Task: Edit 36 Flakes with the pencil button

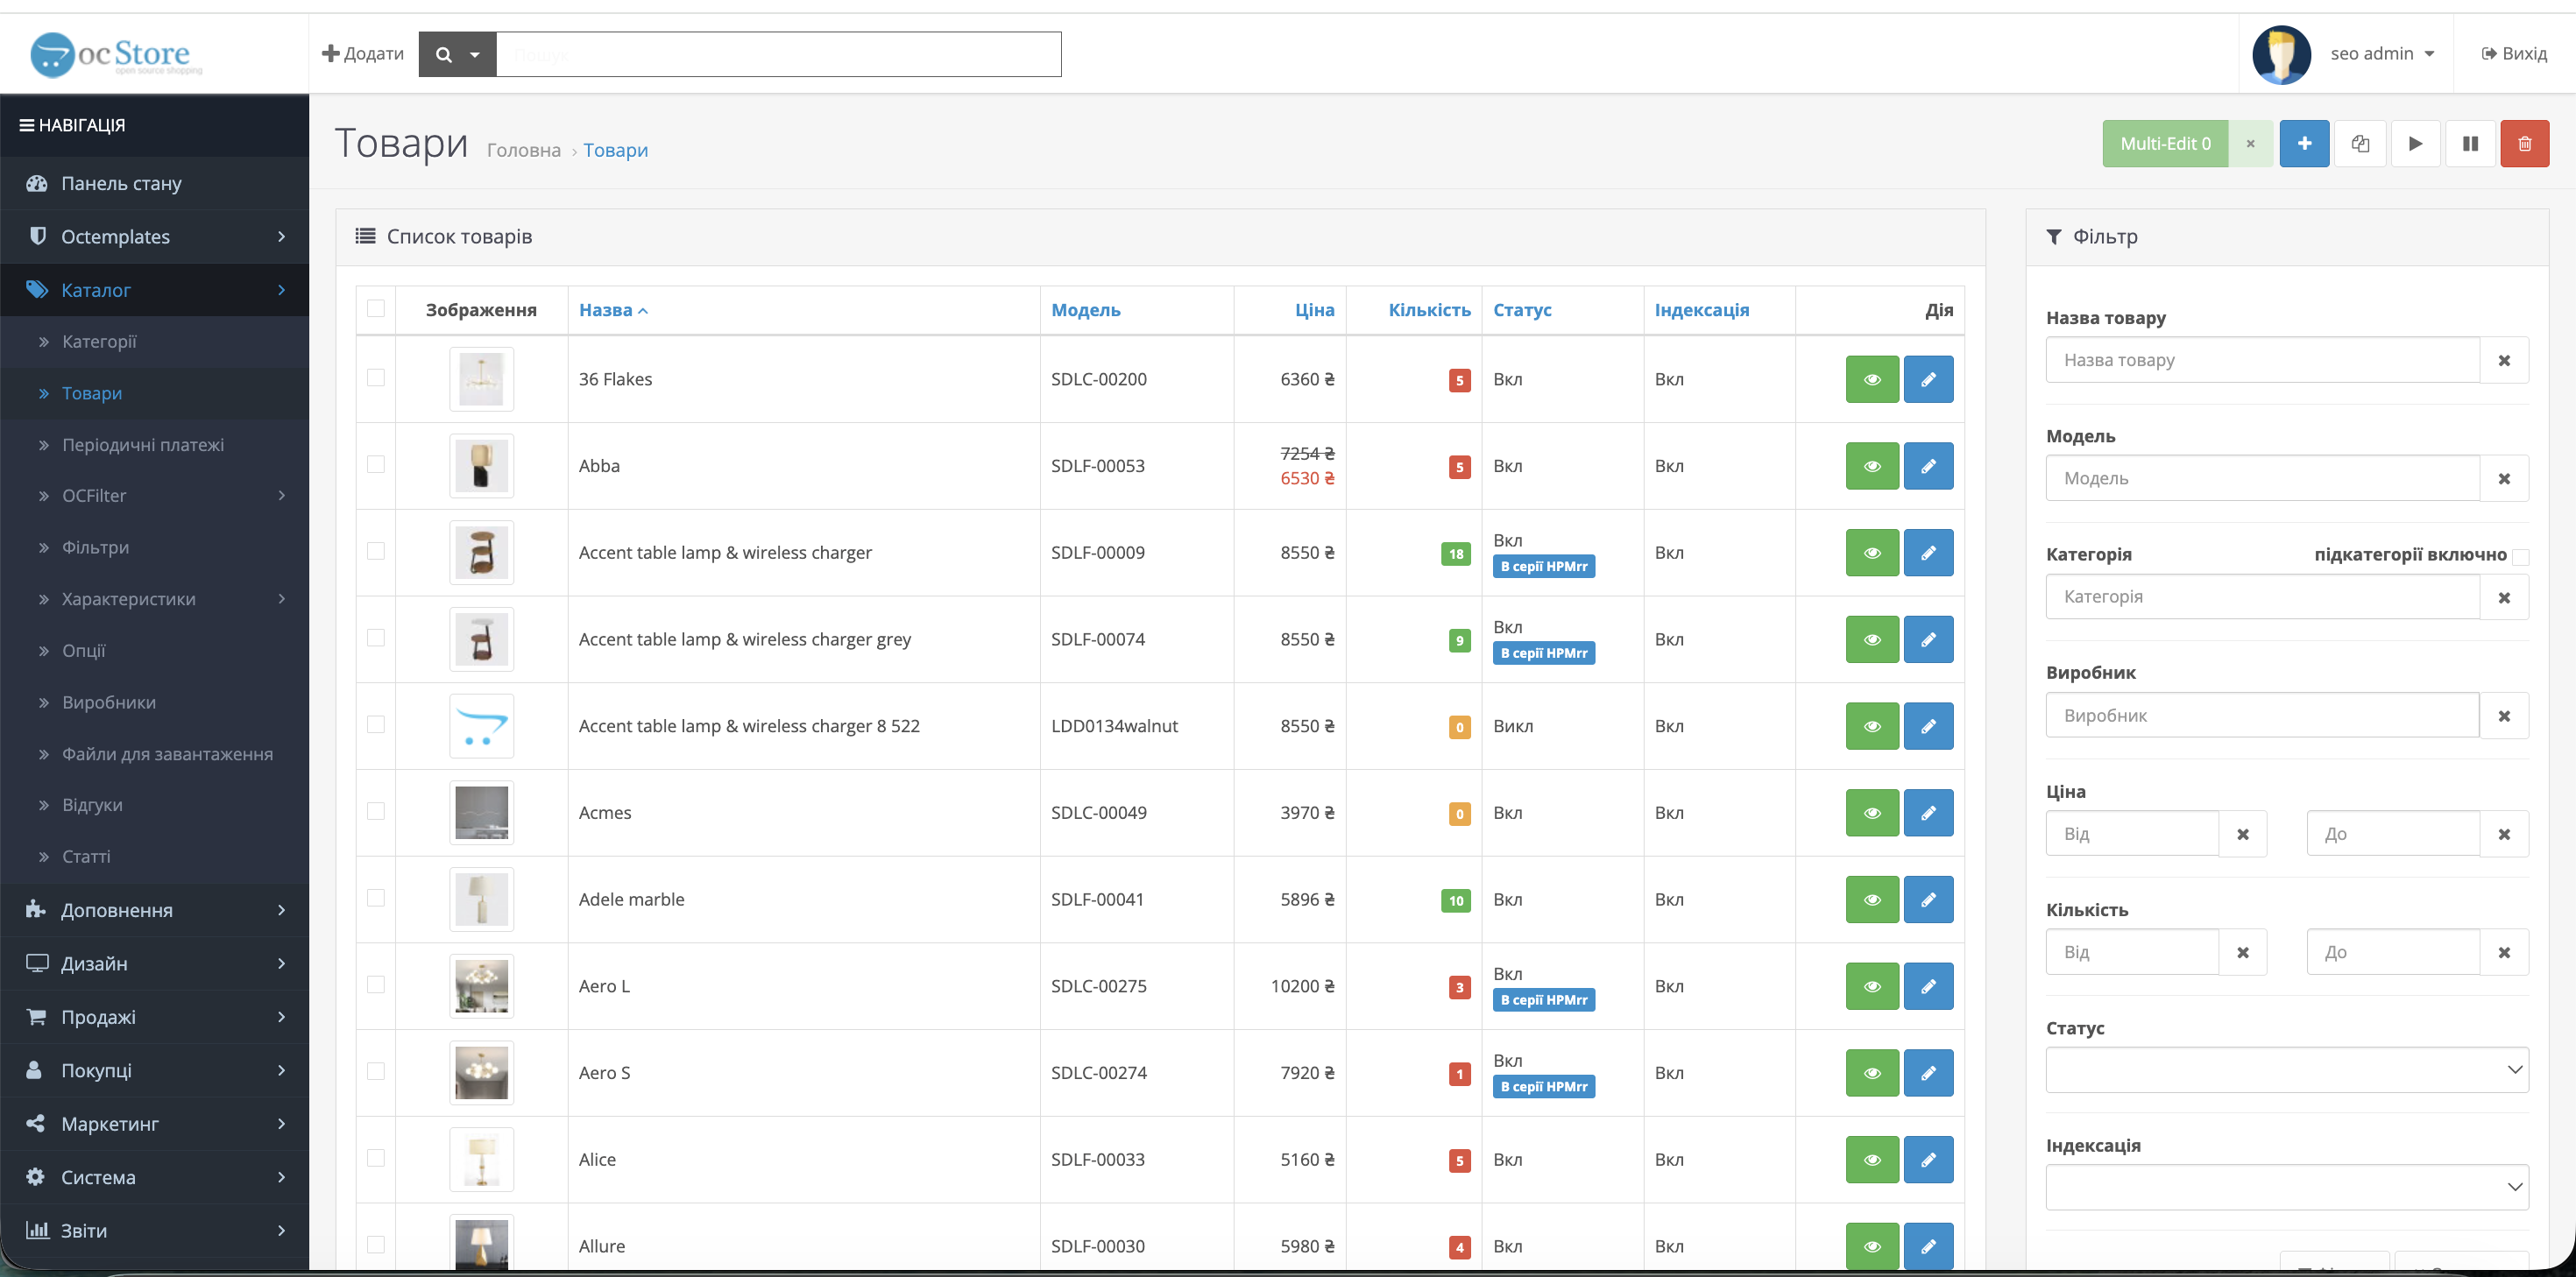Action: point(1928,379)
